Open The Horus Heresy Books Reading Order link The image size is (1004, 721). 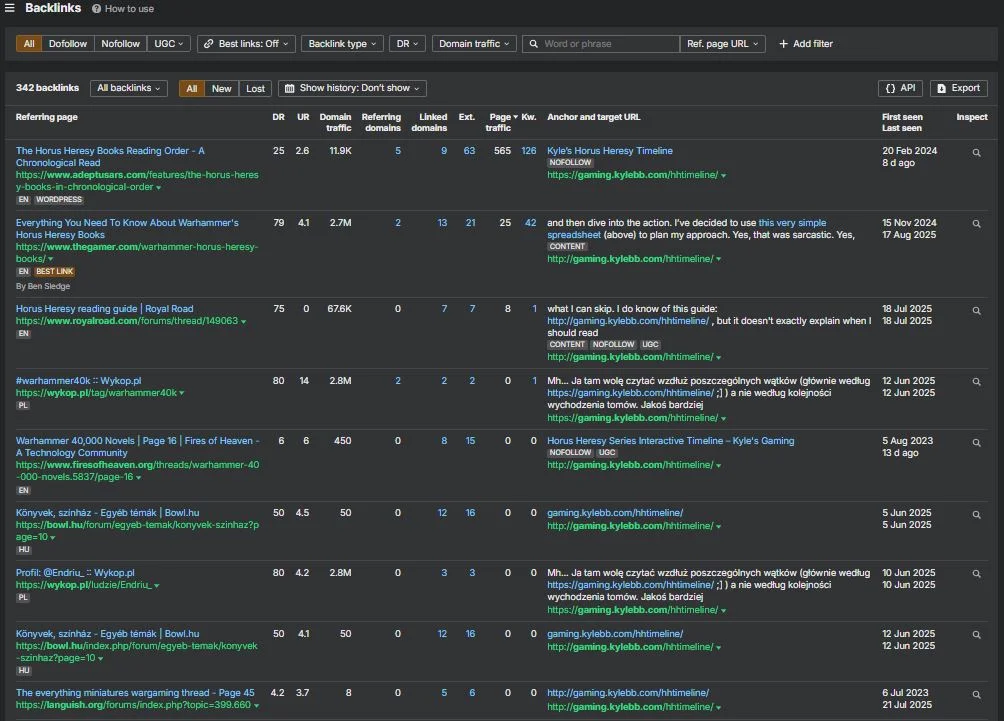[110, 157]
